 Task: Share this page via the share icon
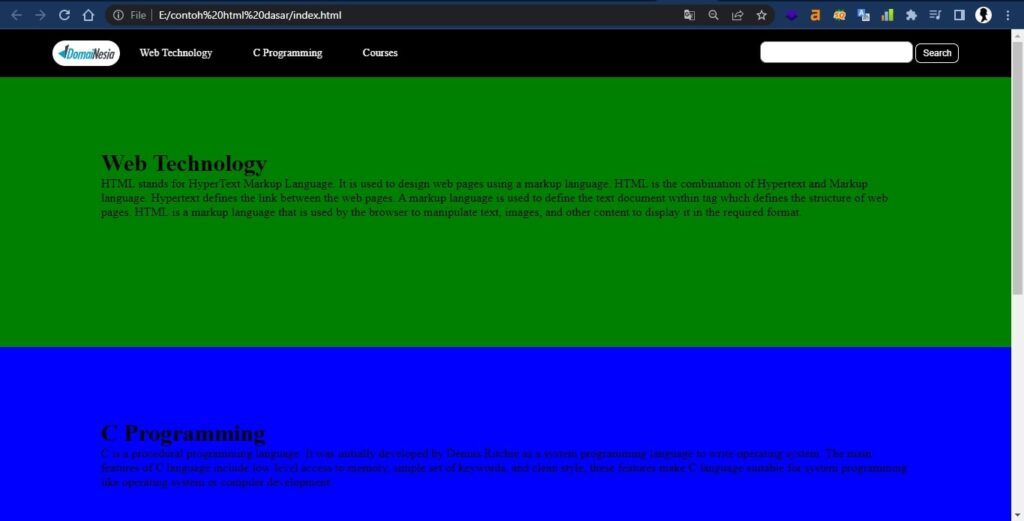pos(737,15)
